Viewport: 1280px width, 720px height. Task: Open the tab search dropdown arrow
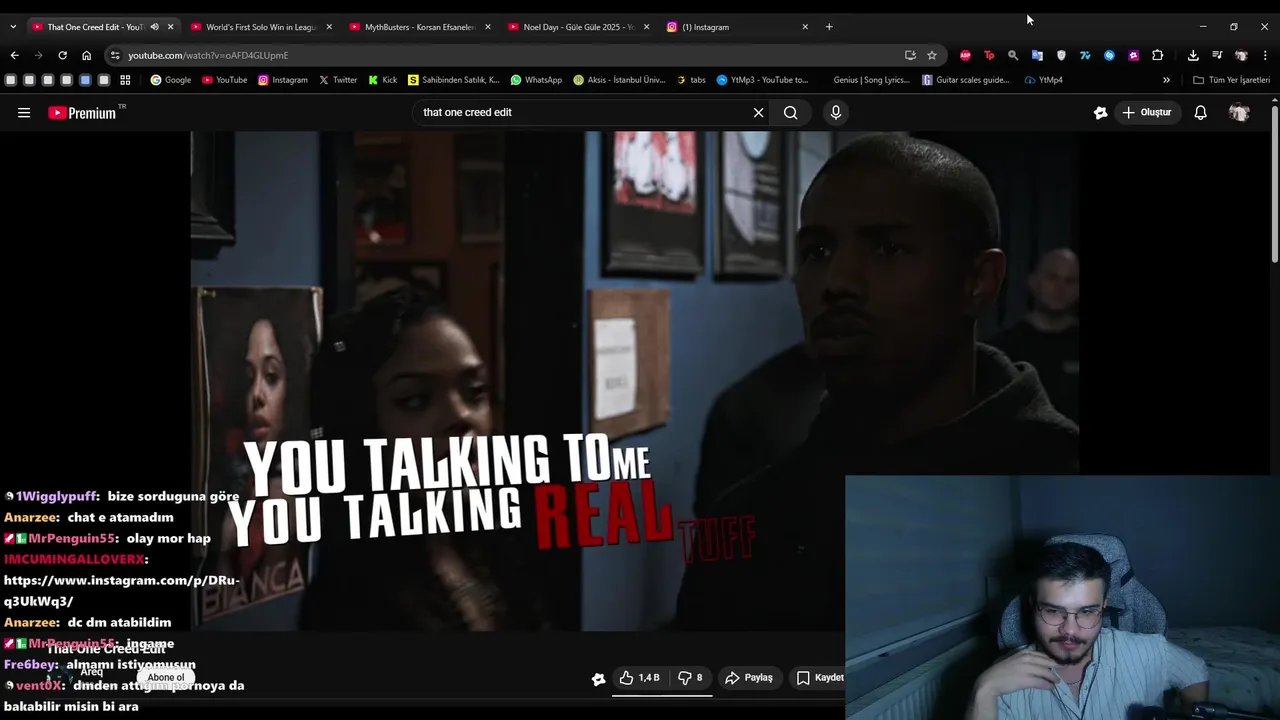(x=13, y=27)
